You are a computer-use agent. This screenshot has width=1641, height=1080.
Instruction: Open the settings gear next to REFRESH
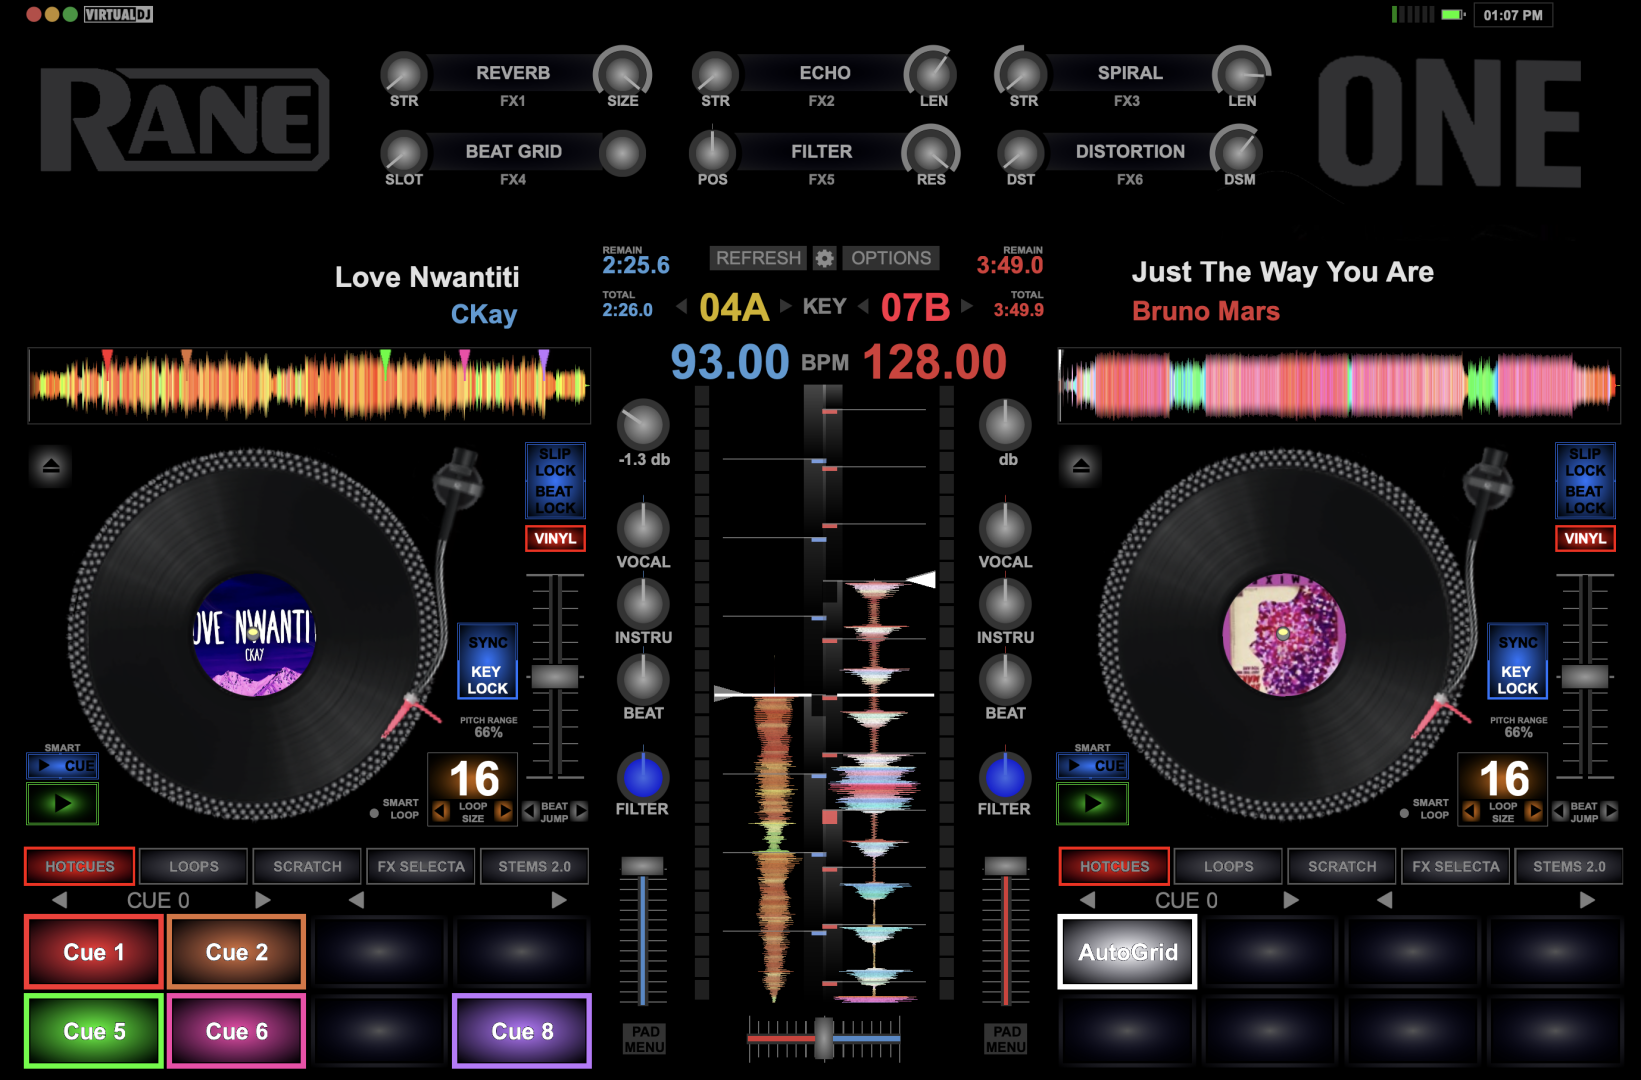tap(824, 258)
